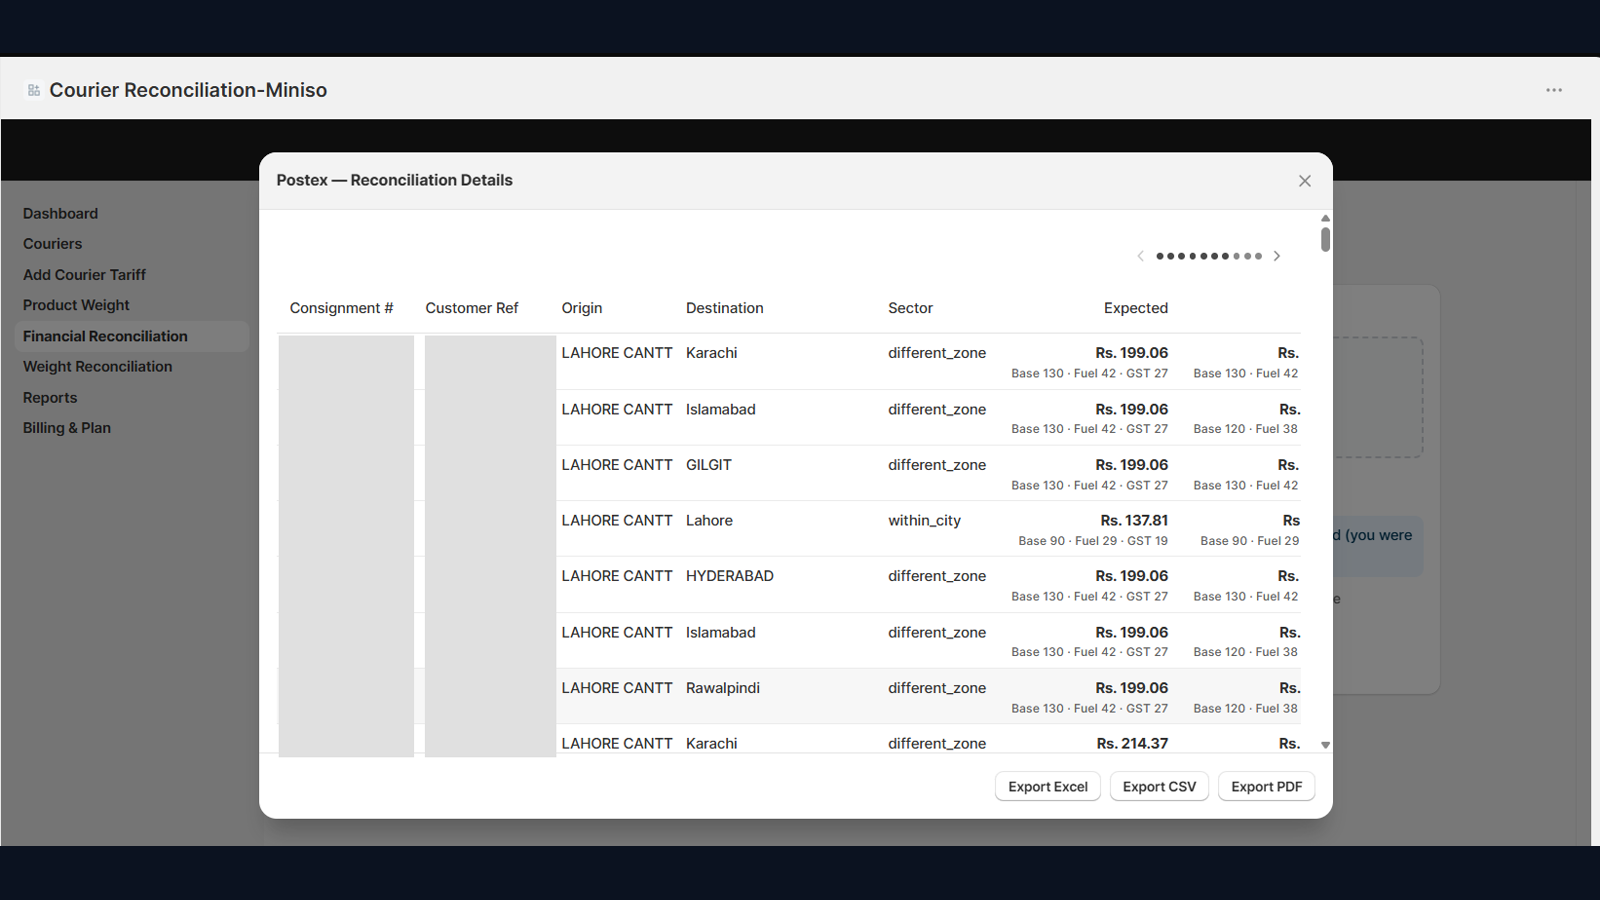Click the scrollbar down arrow in the dialog
This screenshot has width=1600, height=900.
tap(1326, 745)
